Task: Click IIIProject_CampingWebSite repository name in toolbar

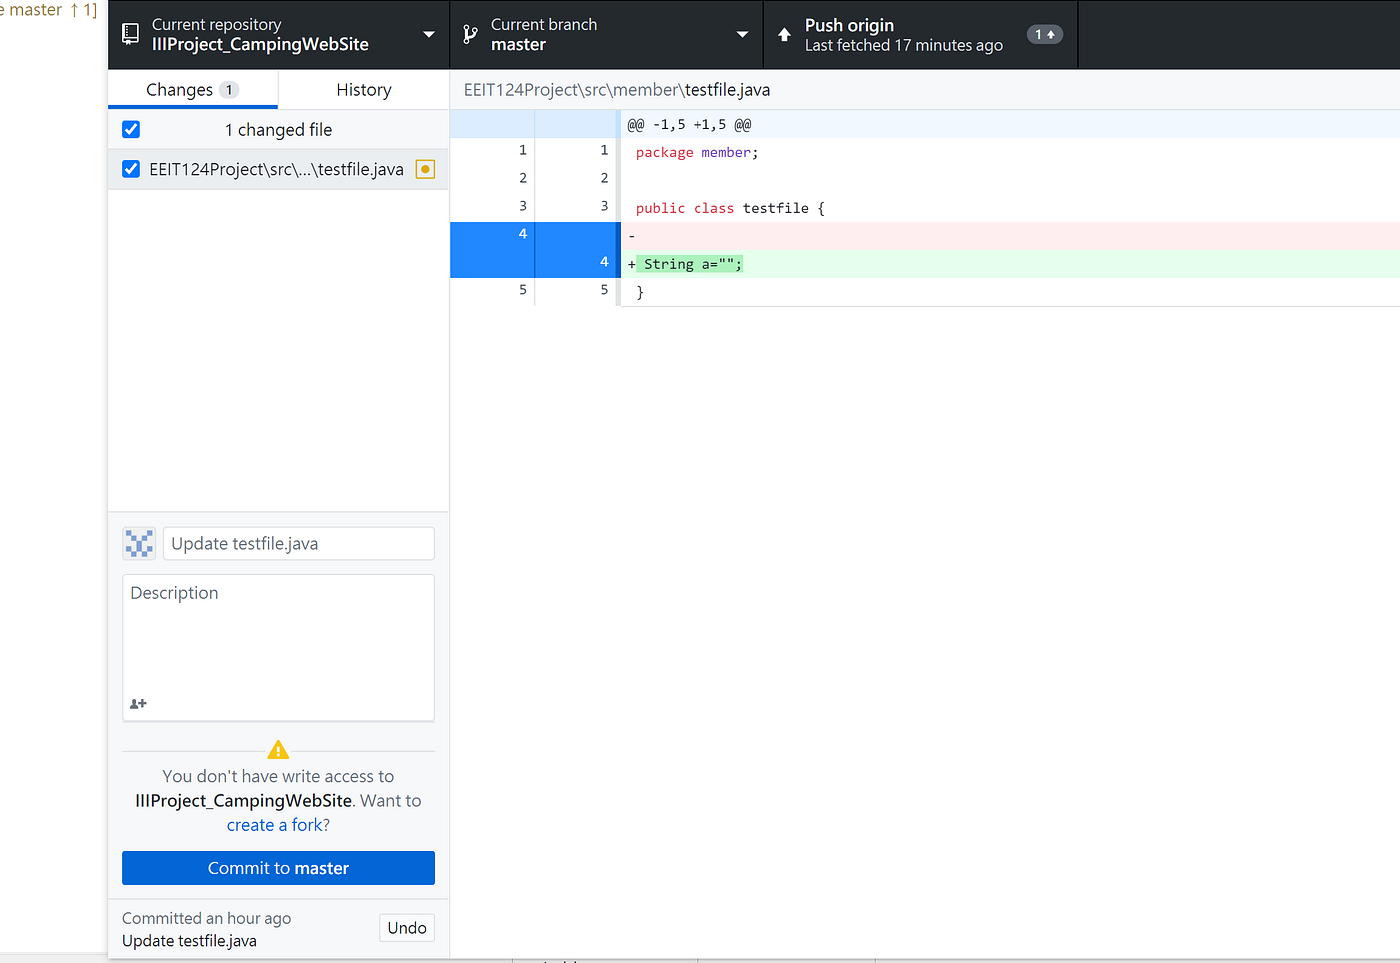Action: (x=260, y=44)
